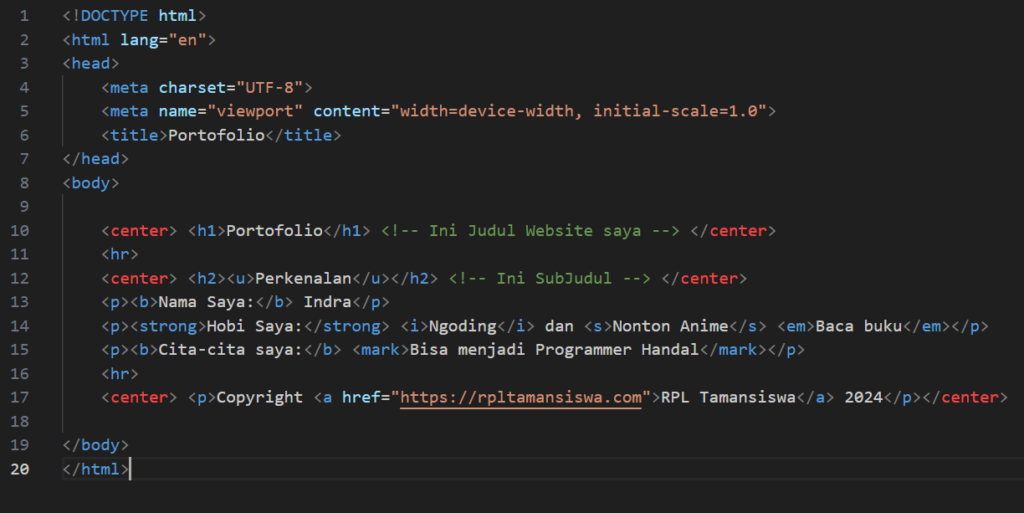Click the opening body tag
The image size is (1024, 513).
[x=91, y=183]
